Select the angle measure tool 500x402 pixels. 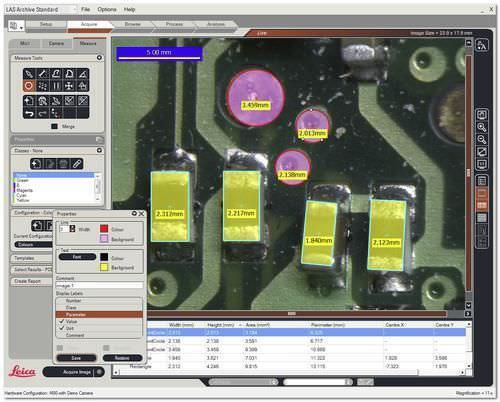(x=83, y=73)
